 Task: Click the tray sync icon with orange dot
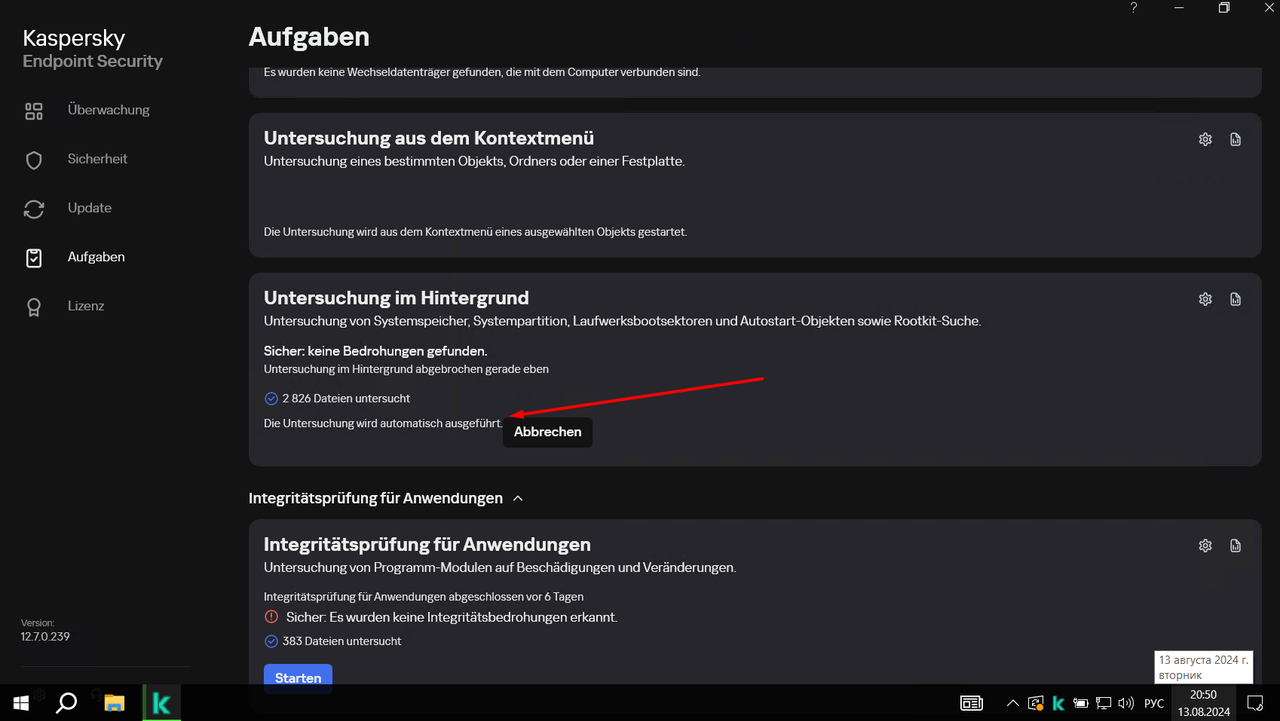click(x=1036, y=703)
